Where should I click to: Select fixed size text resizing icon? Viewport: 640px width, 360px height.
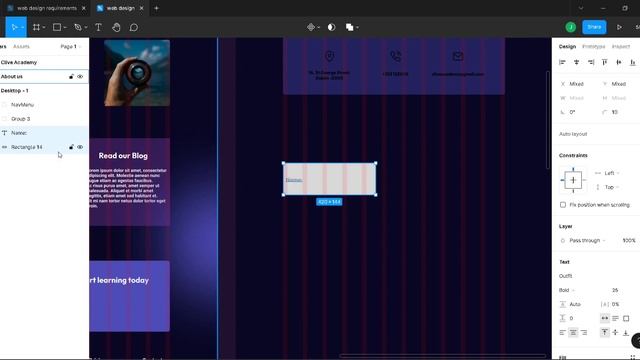(x=626, y=318)
